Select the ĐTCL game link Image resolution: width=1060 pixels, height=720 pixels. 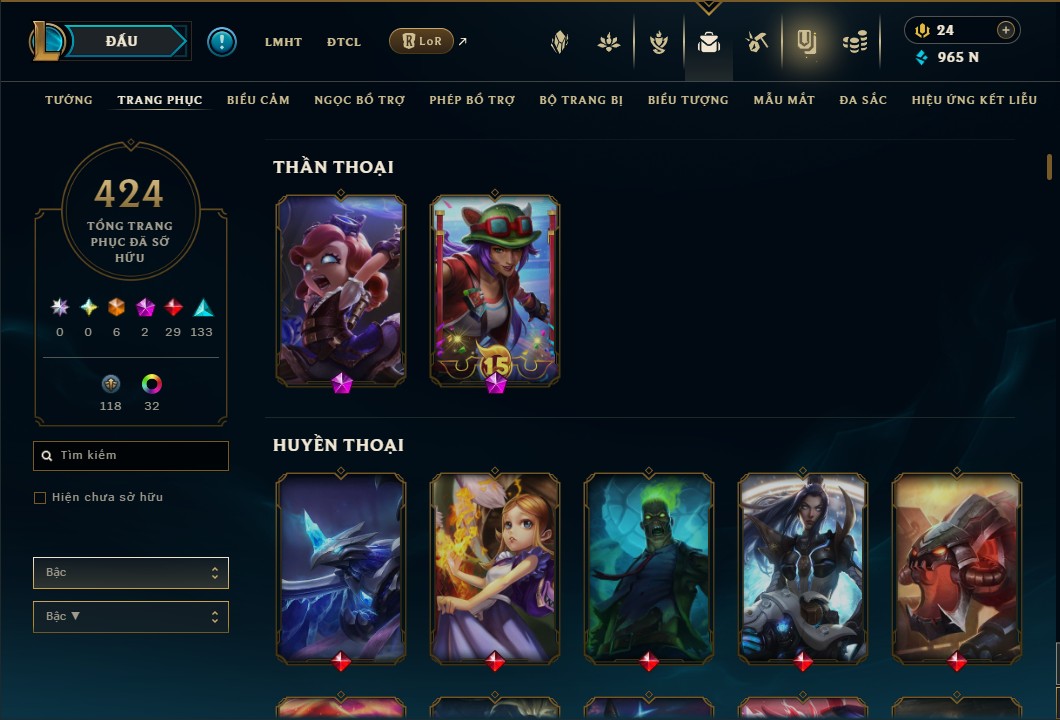(344, 42)
